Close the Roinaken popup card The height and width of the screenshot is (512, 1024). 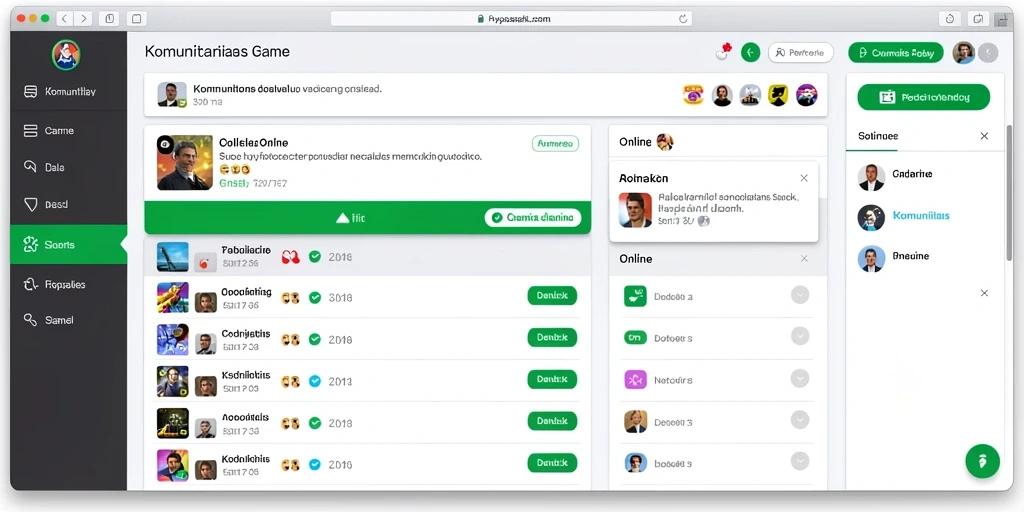pyautogui.click(x=804, y=178)
